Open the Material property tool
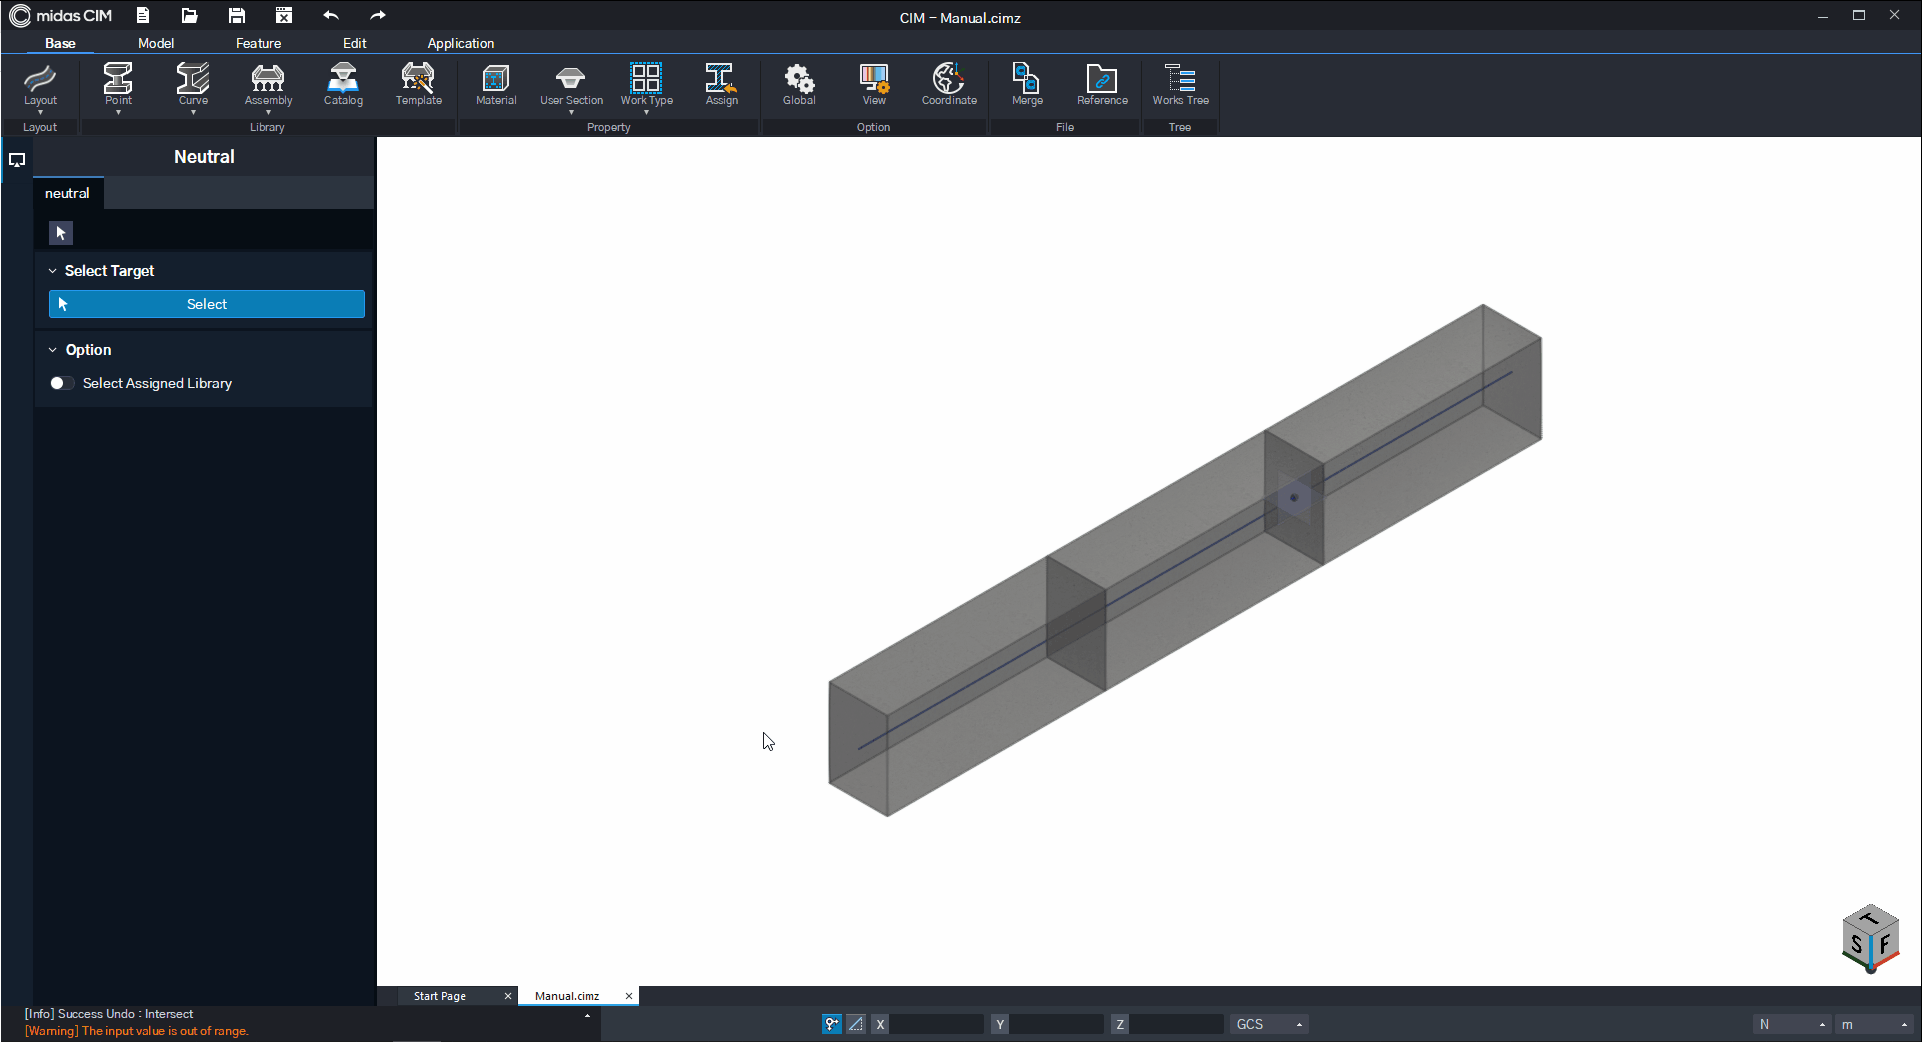 click(496, 85)
